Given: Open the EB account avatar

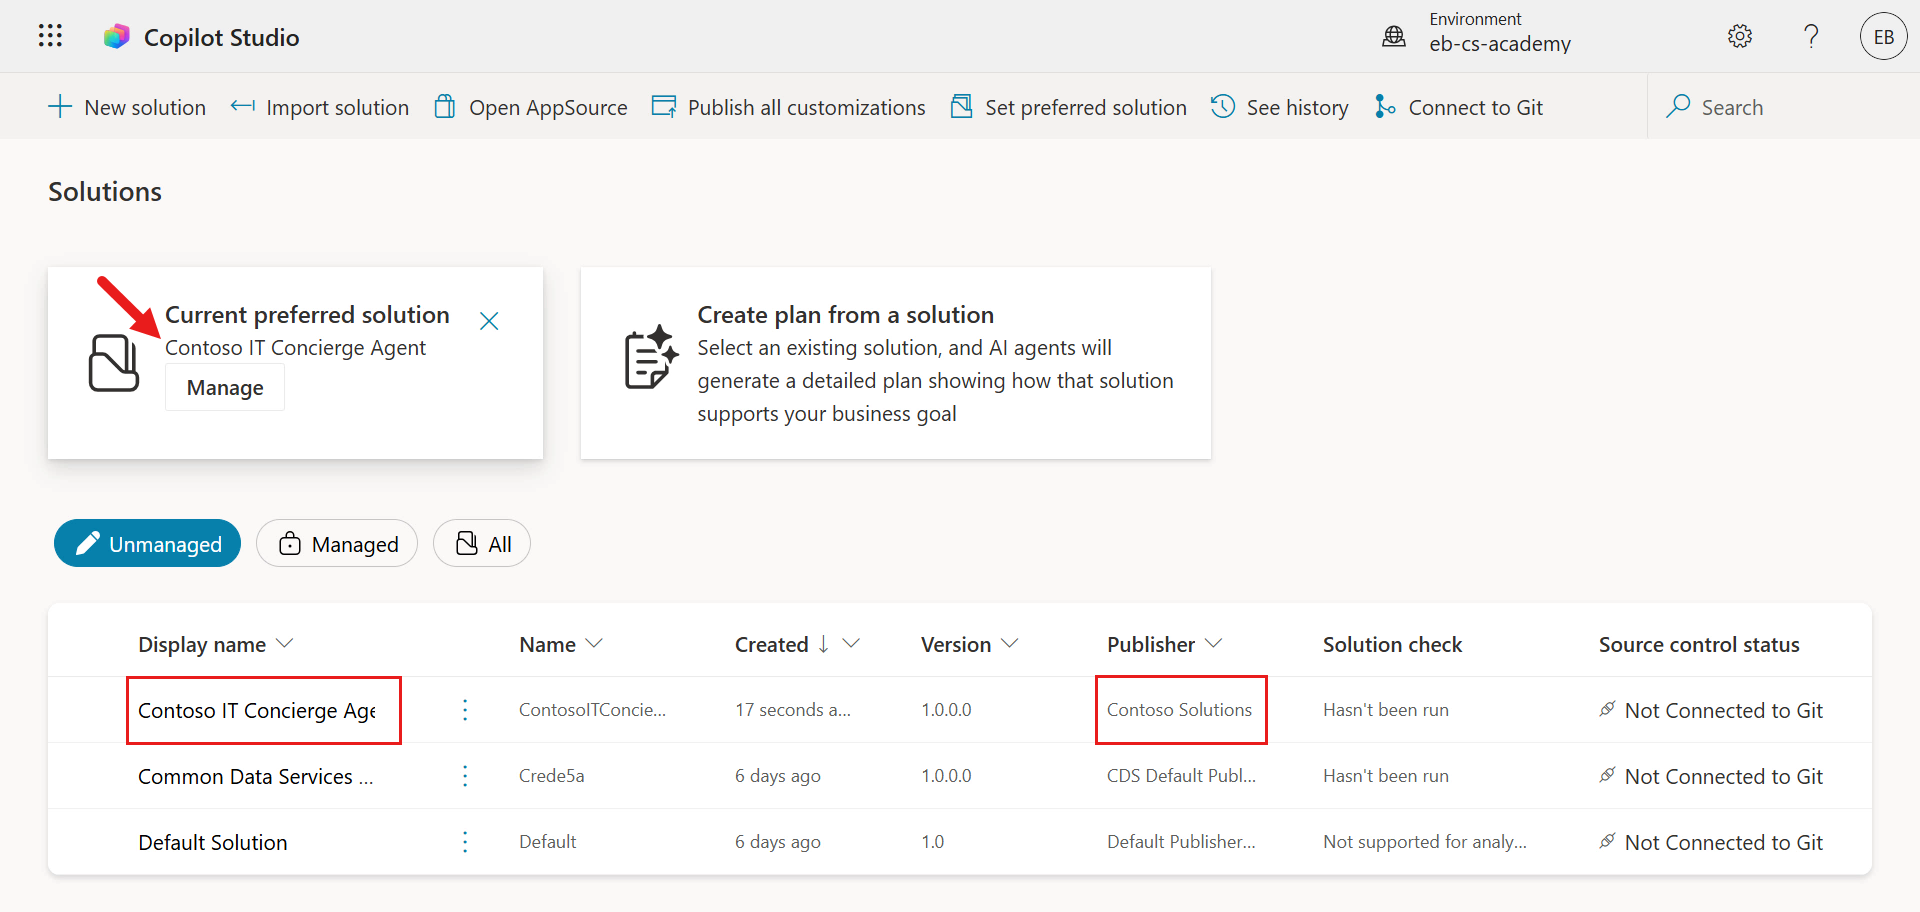Looking at the screenshot, I should 1884,36.
